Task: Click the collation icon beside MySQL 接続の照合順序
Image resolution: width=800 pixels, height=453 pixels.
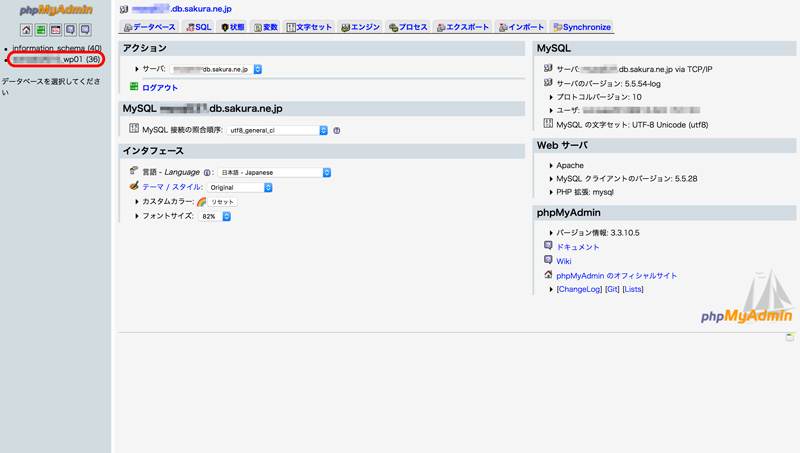Action: coord(134,129)
